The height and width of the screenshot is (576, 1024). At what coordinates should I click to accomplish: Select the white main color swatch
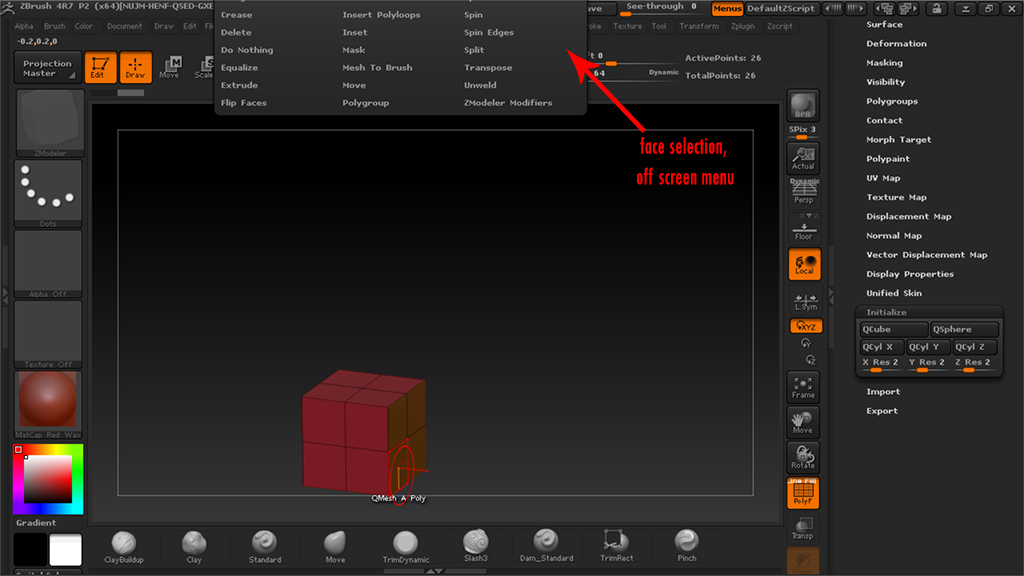pyautogui.click(x=65, y=549)
